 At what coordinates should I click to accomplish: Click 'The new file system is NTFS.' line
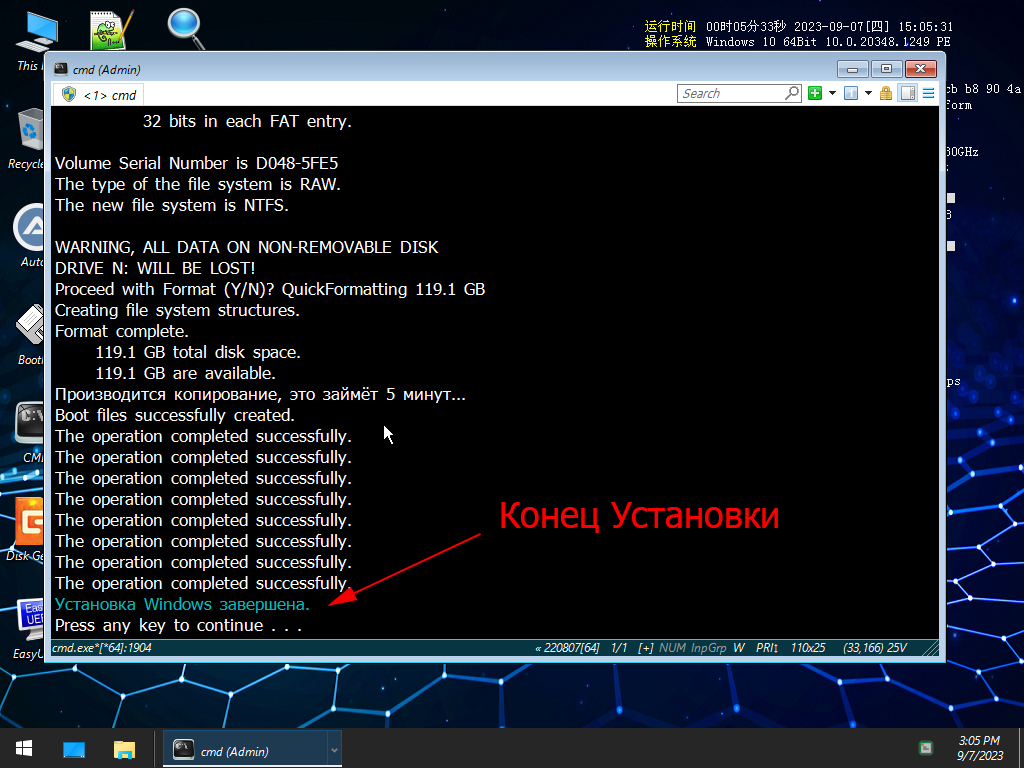(x=172, y=205)
